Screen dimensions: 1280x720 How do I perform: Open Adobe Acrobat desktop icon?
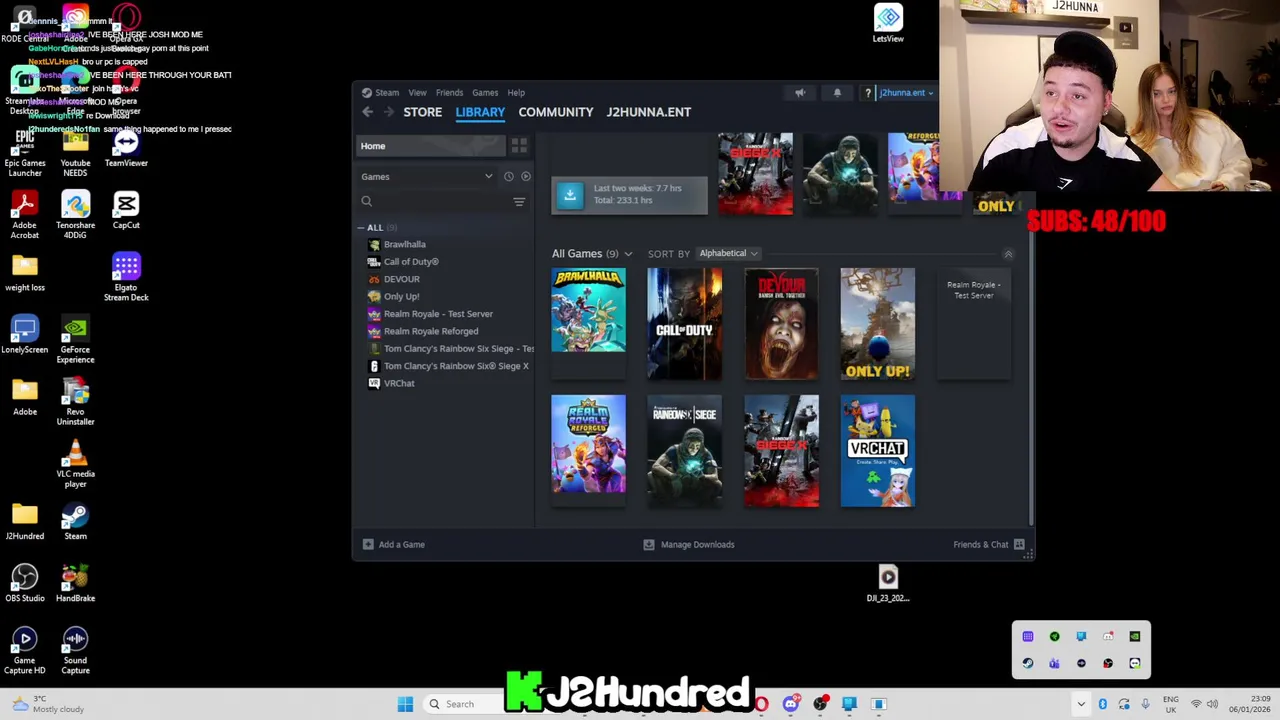click(25, 216)
